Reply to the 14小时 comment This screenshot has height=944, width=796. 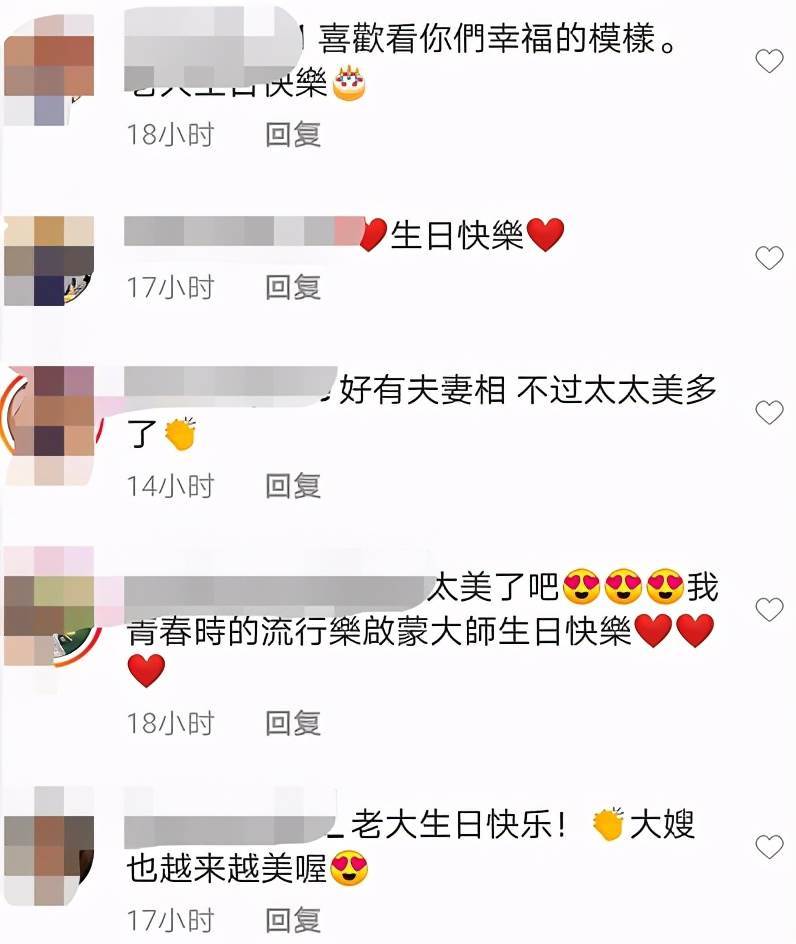tap(293, 486)
